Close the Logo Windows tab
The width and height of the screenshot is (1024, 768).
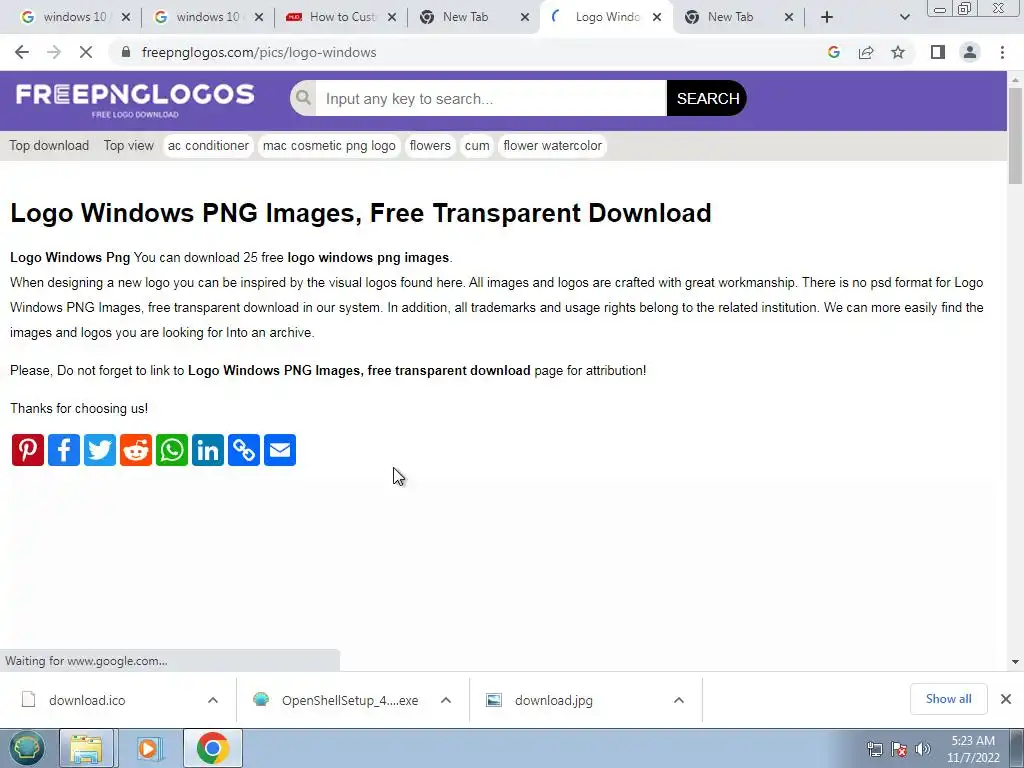click(657, 17)
